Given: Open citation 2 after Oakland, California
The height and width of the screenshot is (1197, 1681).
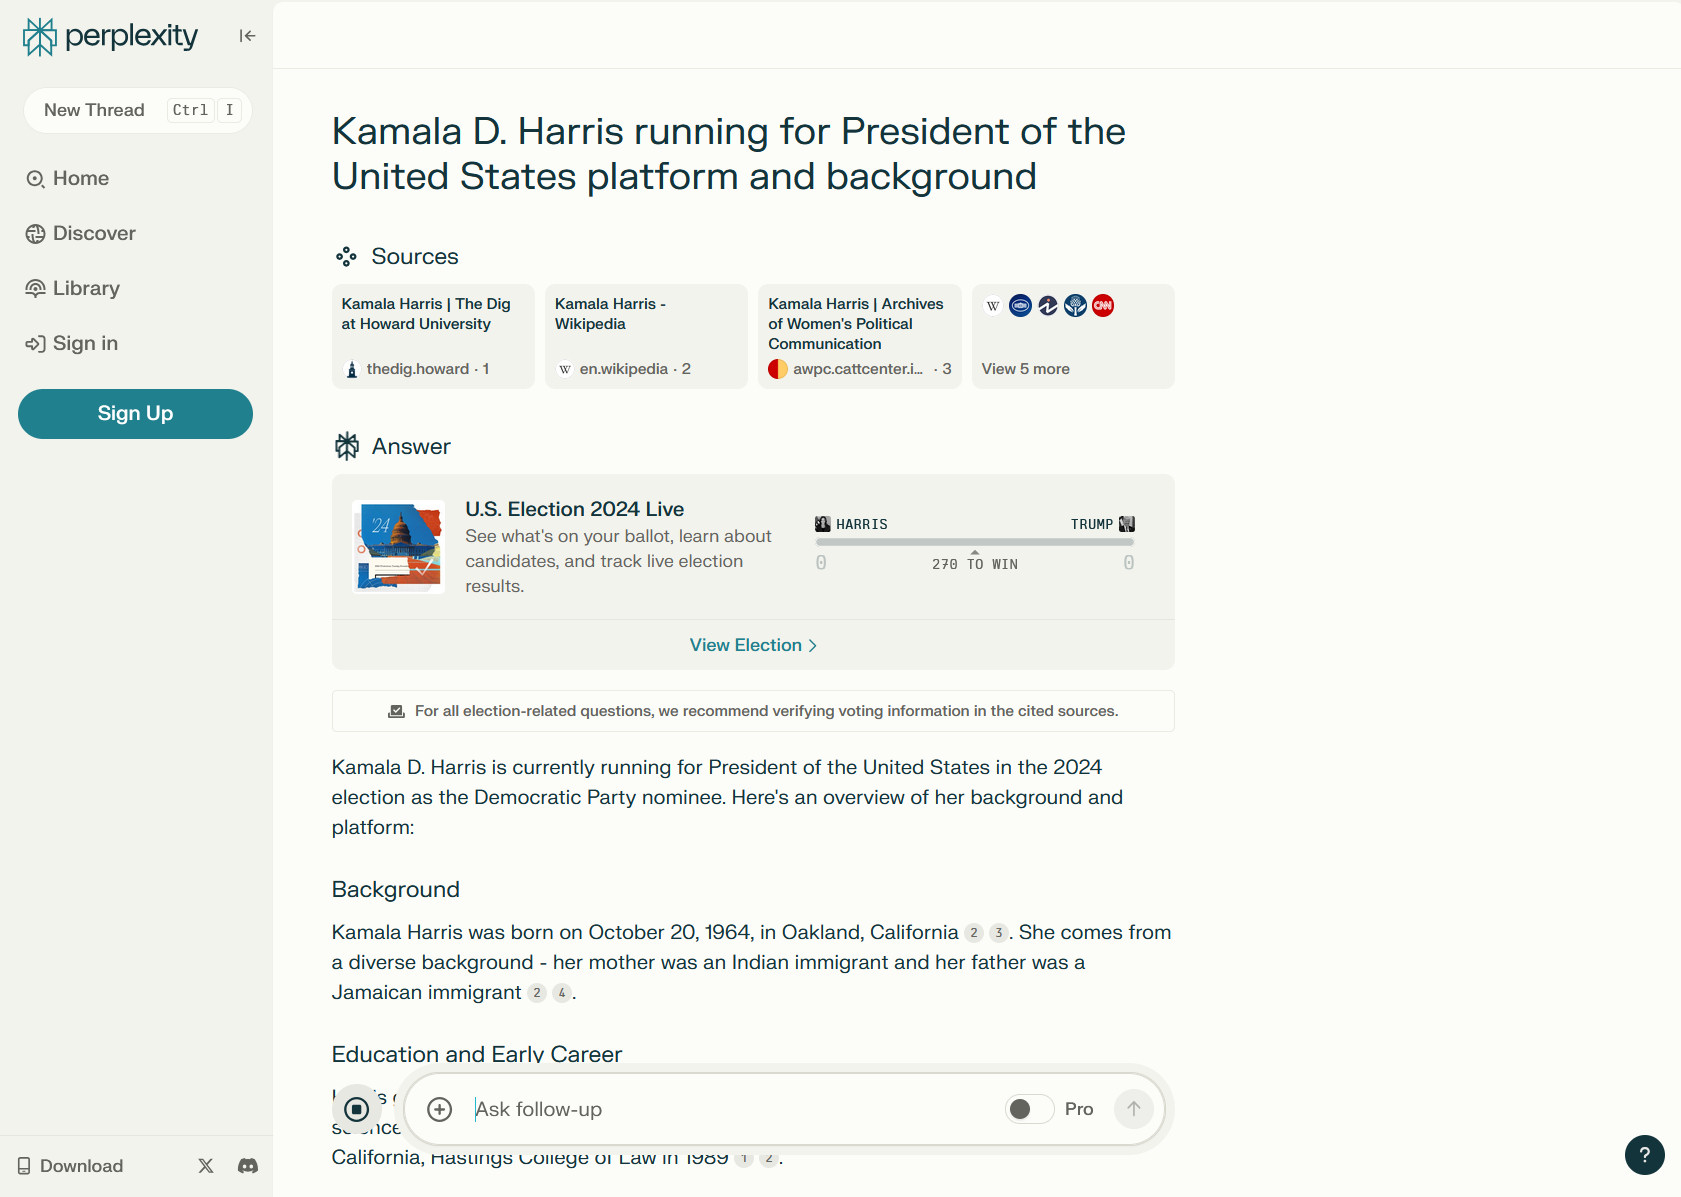Looking at the screenshot, I should click(973, 933).
